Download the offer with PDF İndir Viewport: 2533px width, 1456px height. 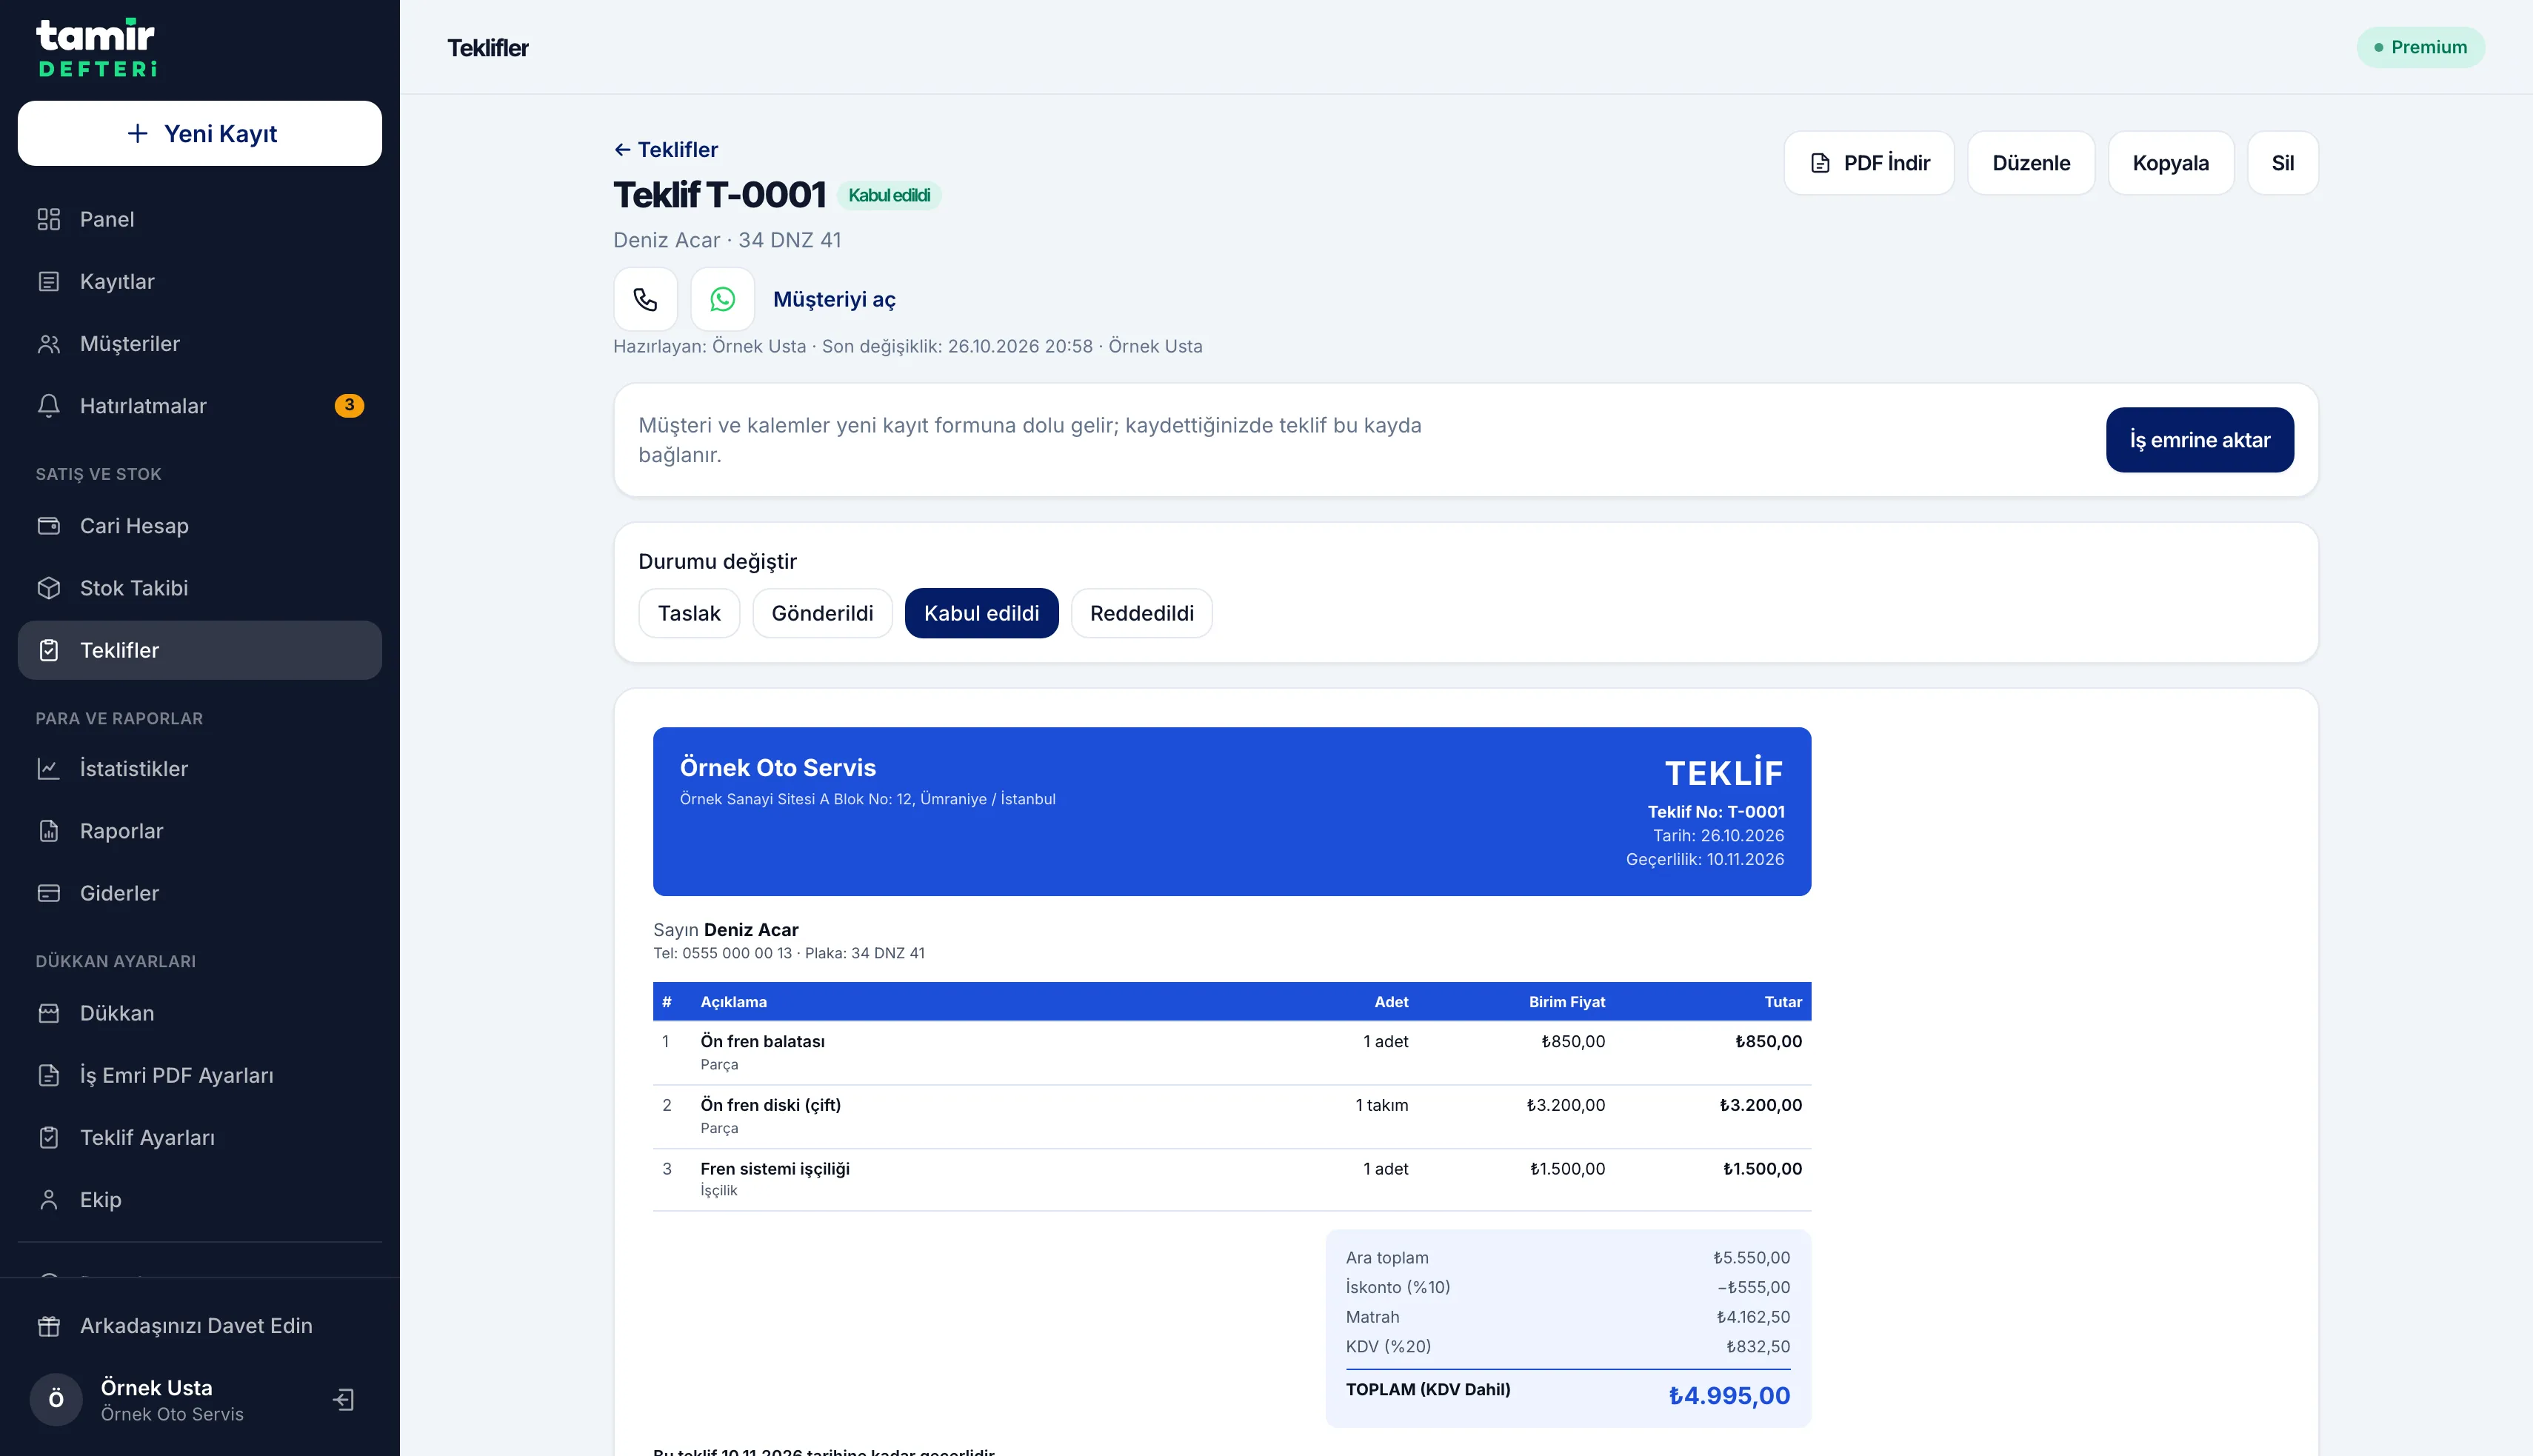tap(1868, 163)
